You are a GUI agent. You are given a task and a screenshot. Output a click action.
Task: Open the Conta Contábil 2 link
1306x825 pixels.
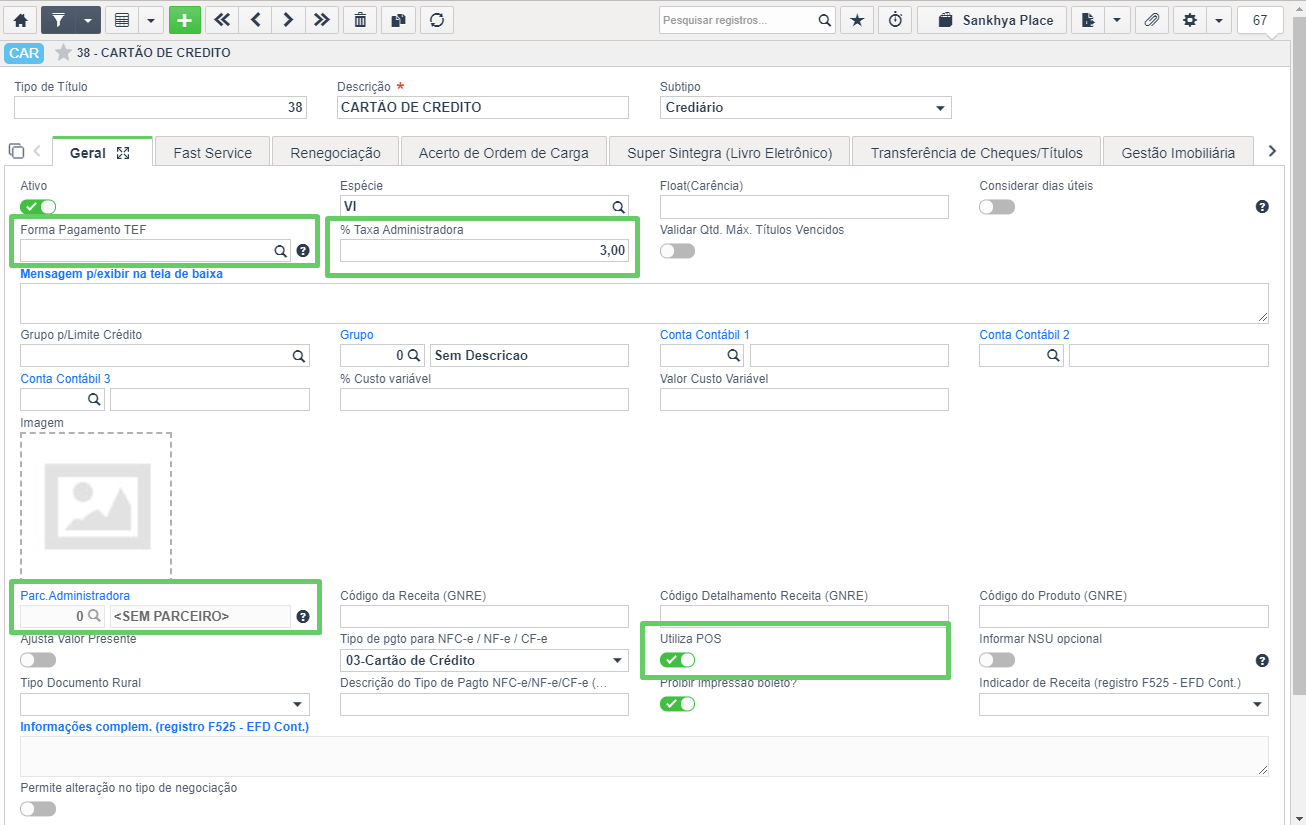tap(1024, 335)
